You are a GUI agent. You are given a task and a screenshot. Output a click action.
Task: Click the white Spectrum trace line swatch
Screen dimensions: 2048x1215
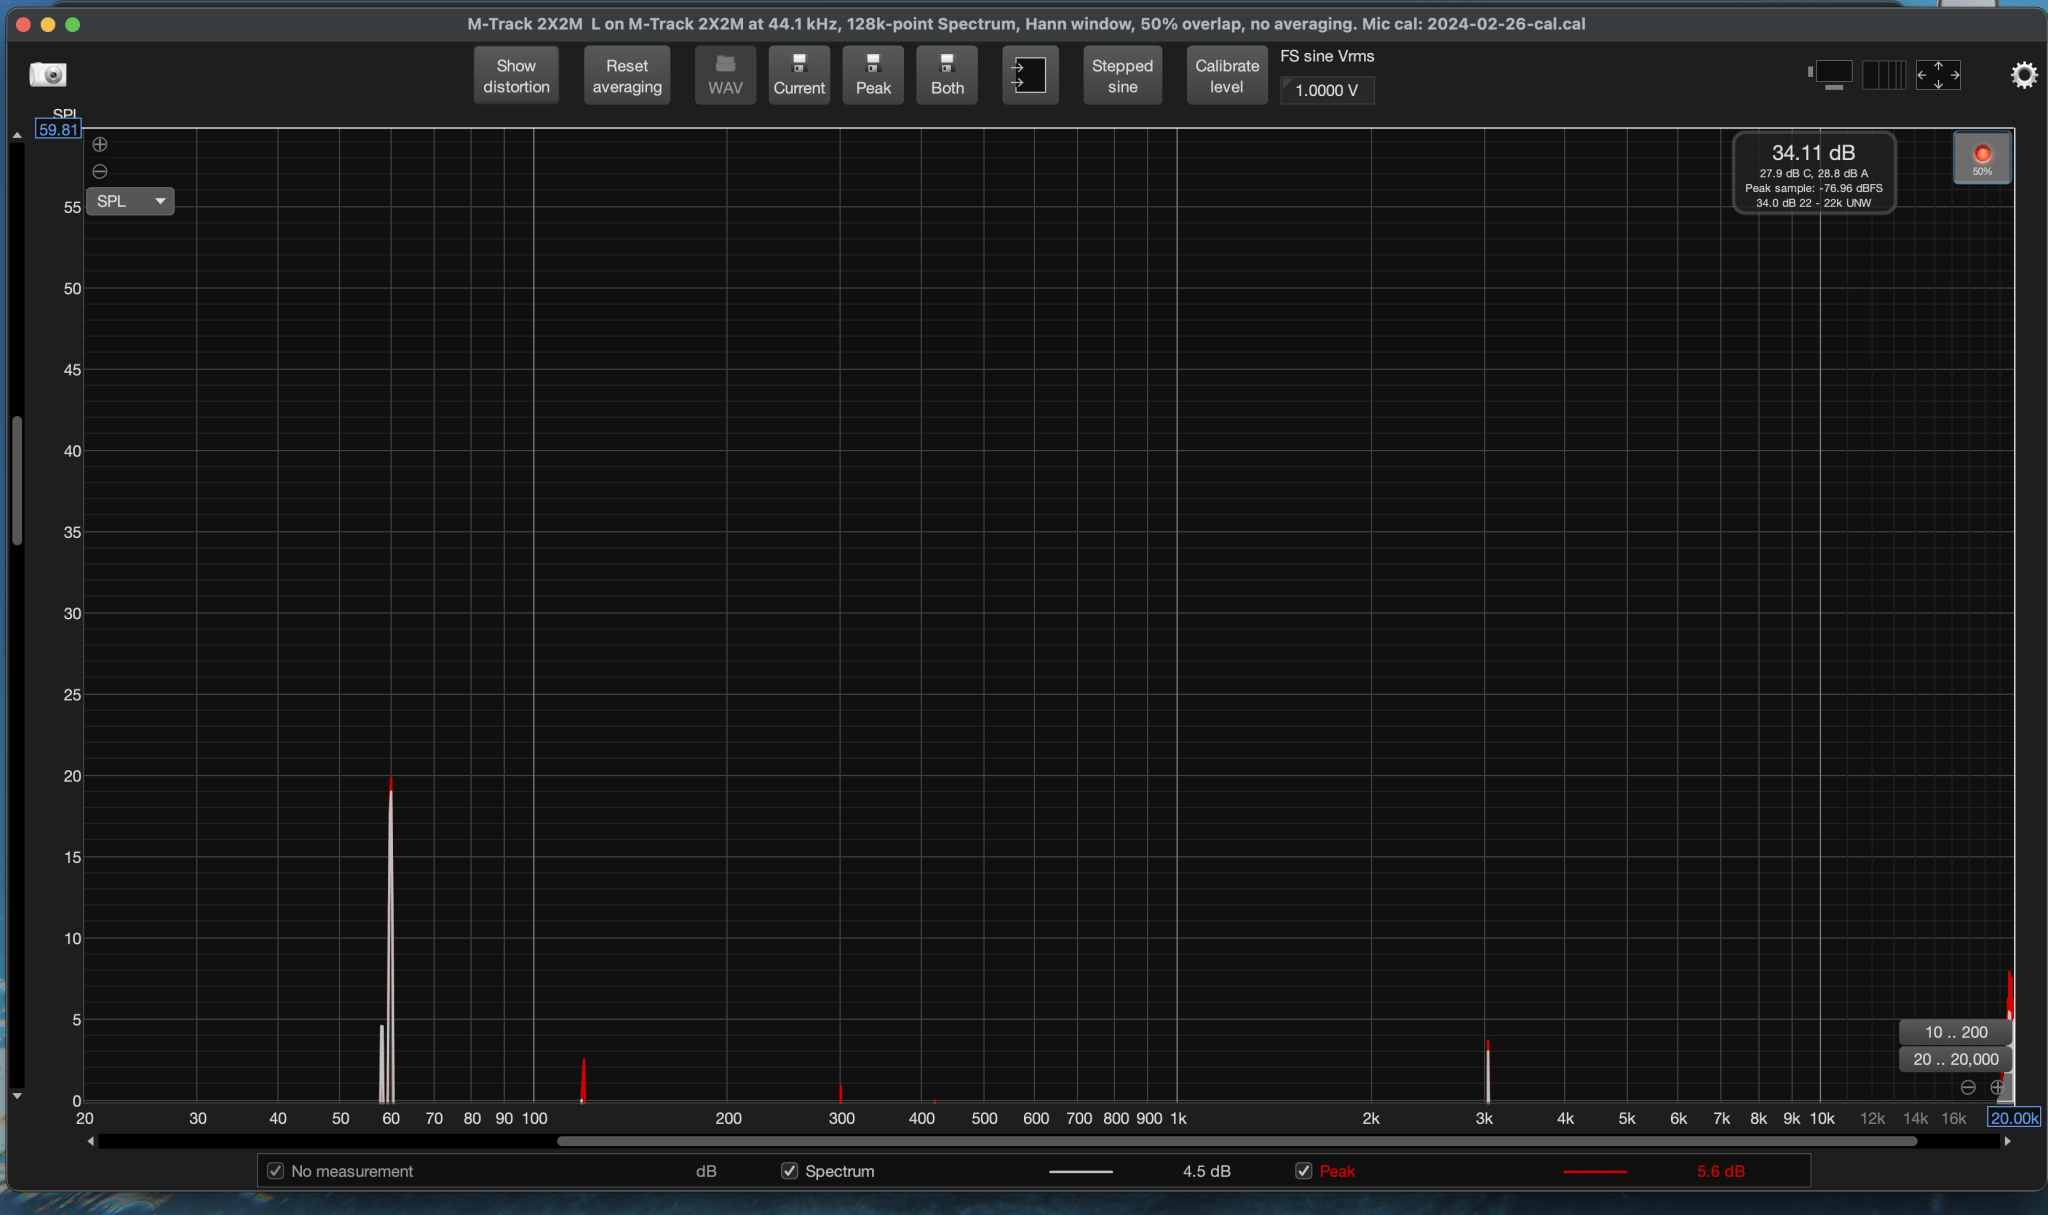(1080, 1171)
